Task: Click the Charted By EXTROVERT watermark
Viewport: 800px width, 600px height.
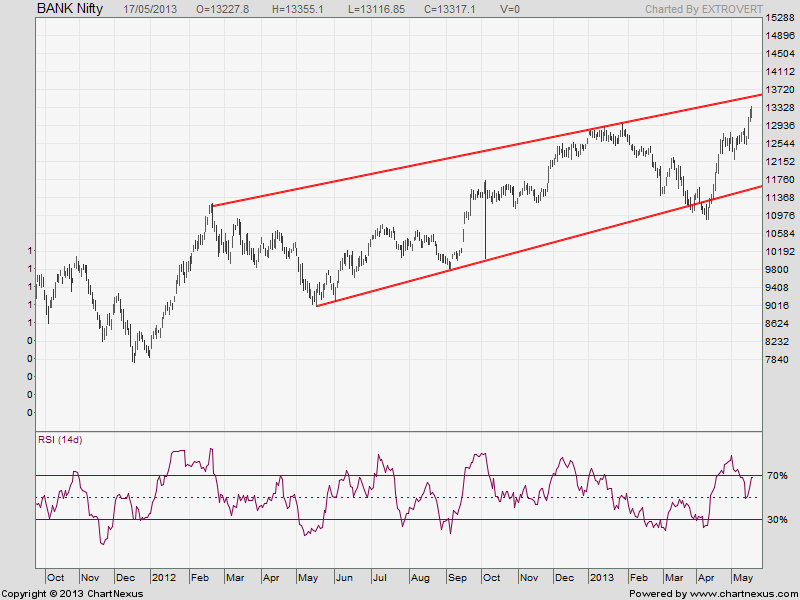Action: 702,8
